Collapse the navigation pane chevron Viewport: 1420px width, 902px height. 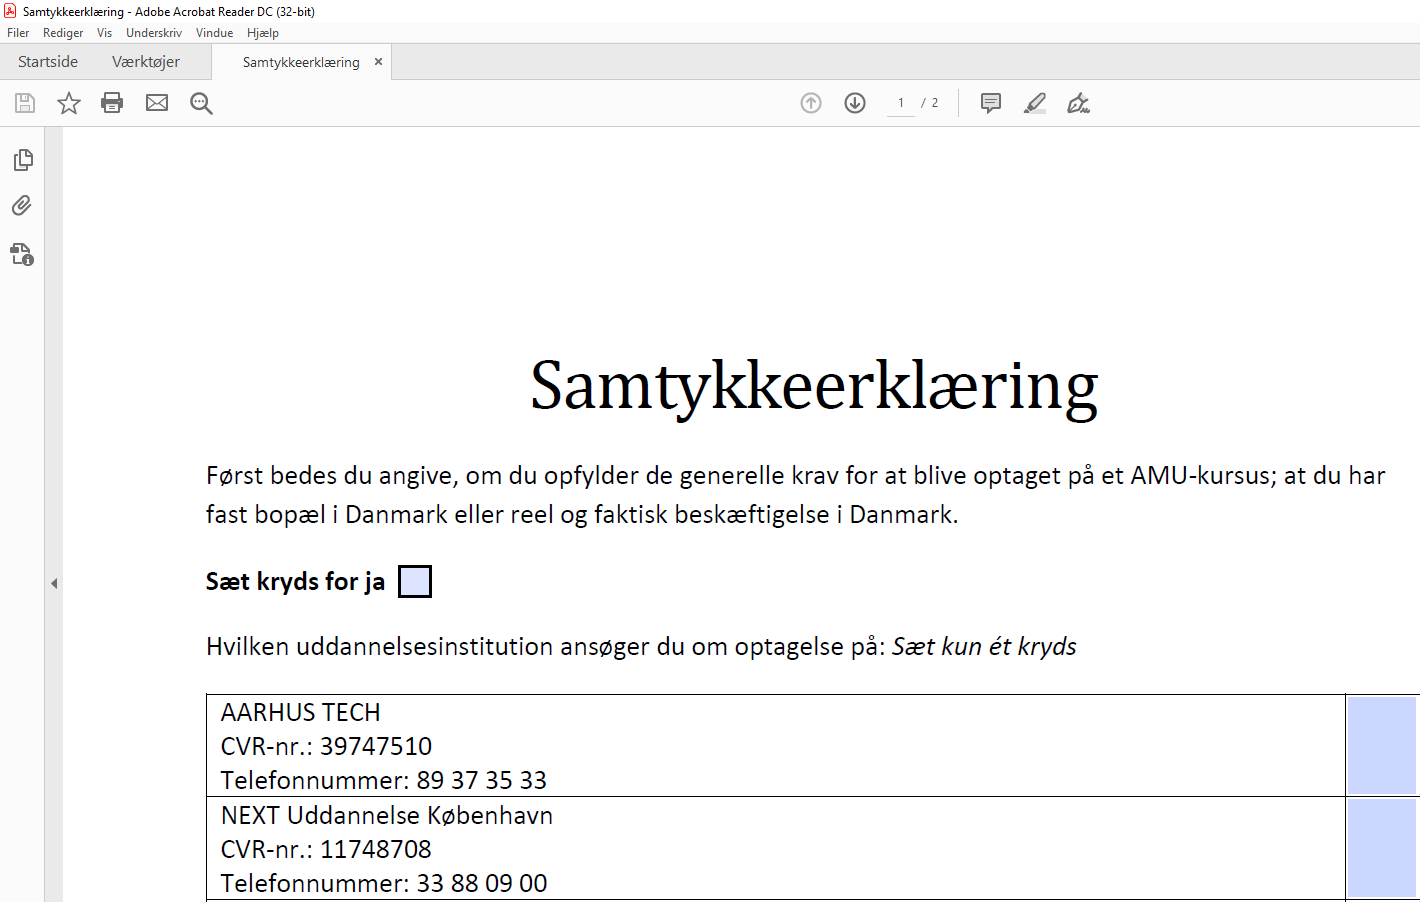(x=55, y=583)
